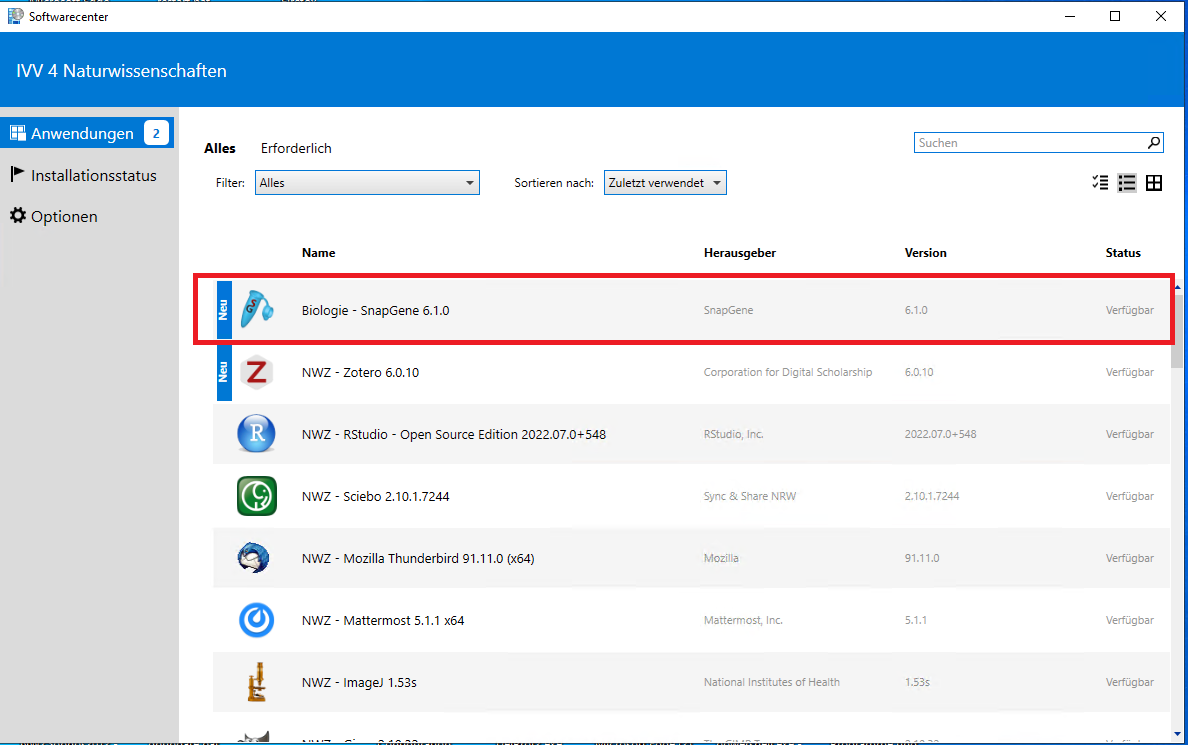The height and width of the screenshot is (745, 1188).
Task: Open the RStudio blue R icon
Action: pyautogui.click(x=257, y=434)
